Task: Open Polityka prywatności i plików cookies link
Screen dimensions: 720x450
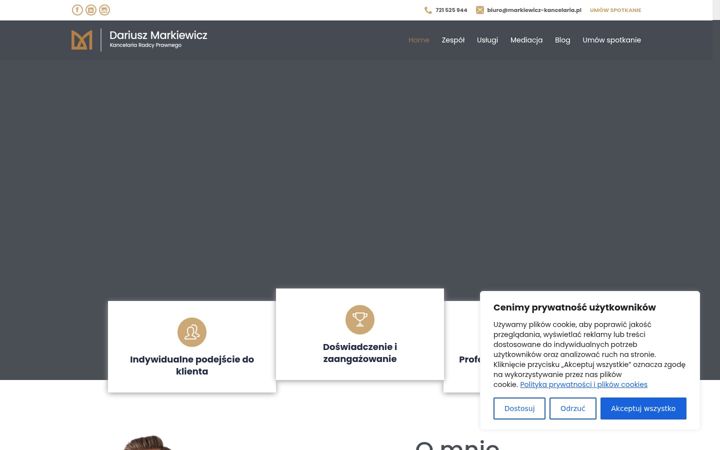Action: point(584,384)
